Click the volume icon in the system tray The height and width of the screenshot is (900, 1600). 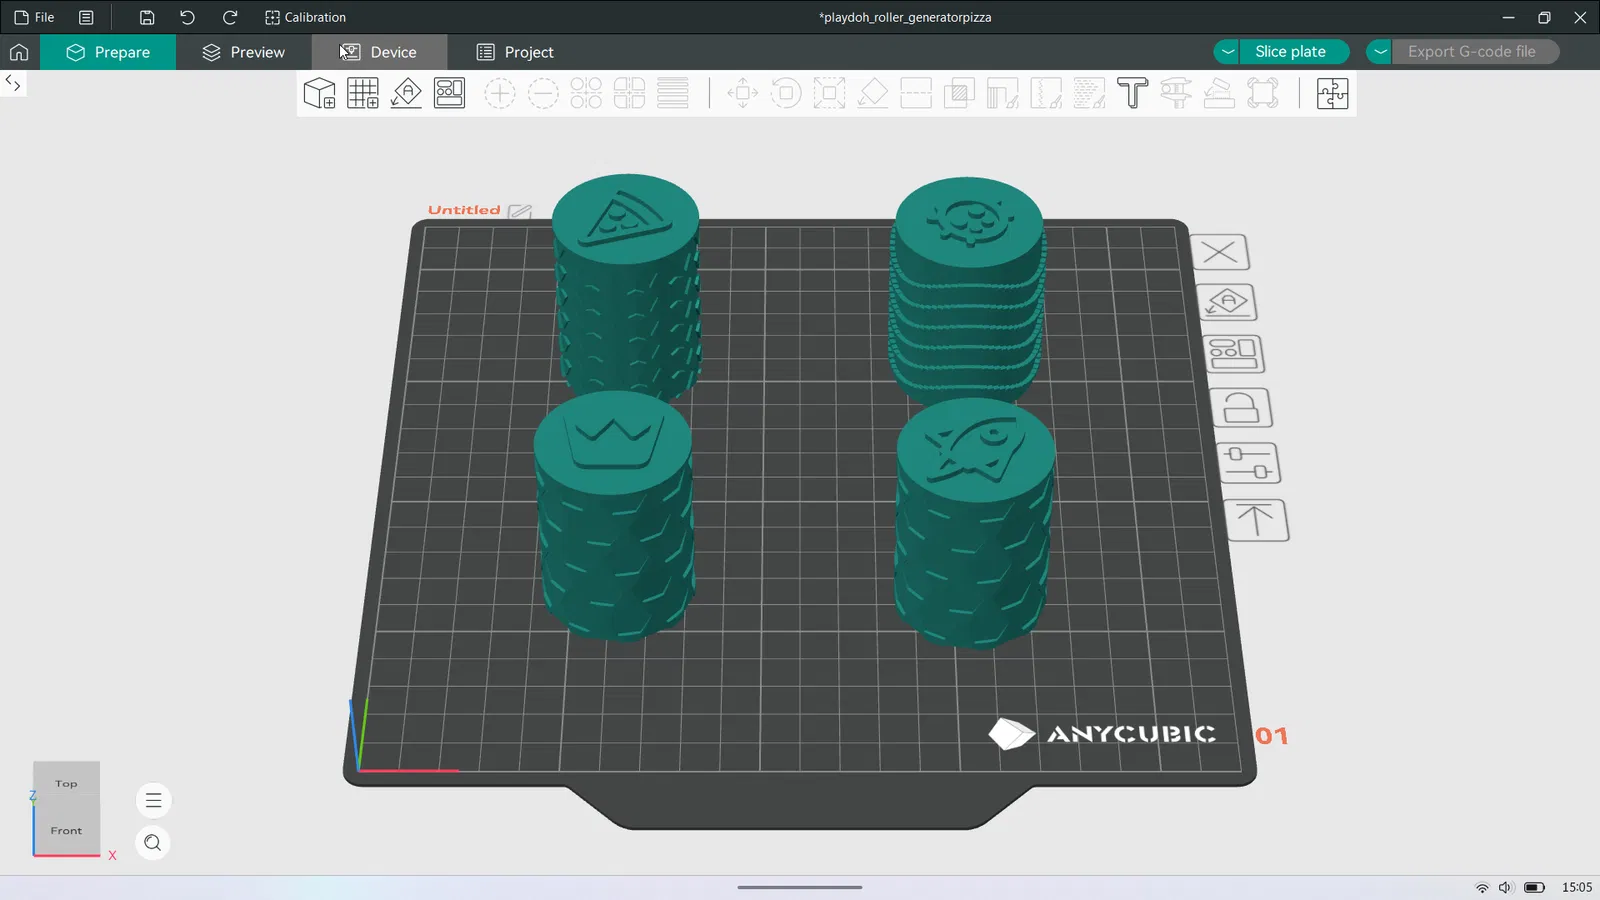coord(1505,887)
